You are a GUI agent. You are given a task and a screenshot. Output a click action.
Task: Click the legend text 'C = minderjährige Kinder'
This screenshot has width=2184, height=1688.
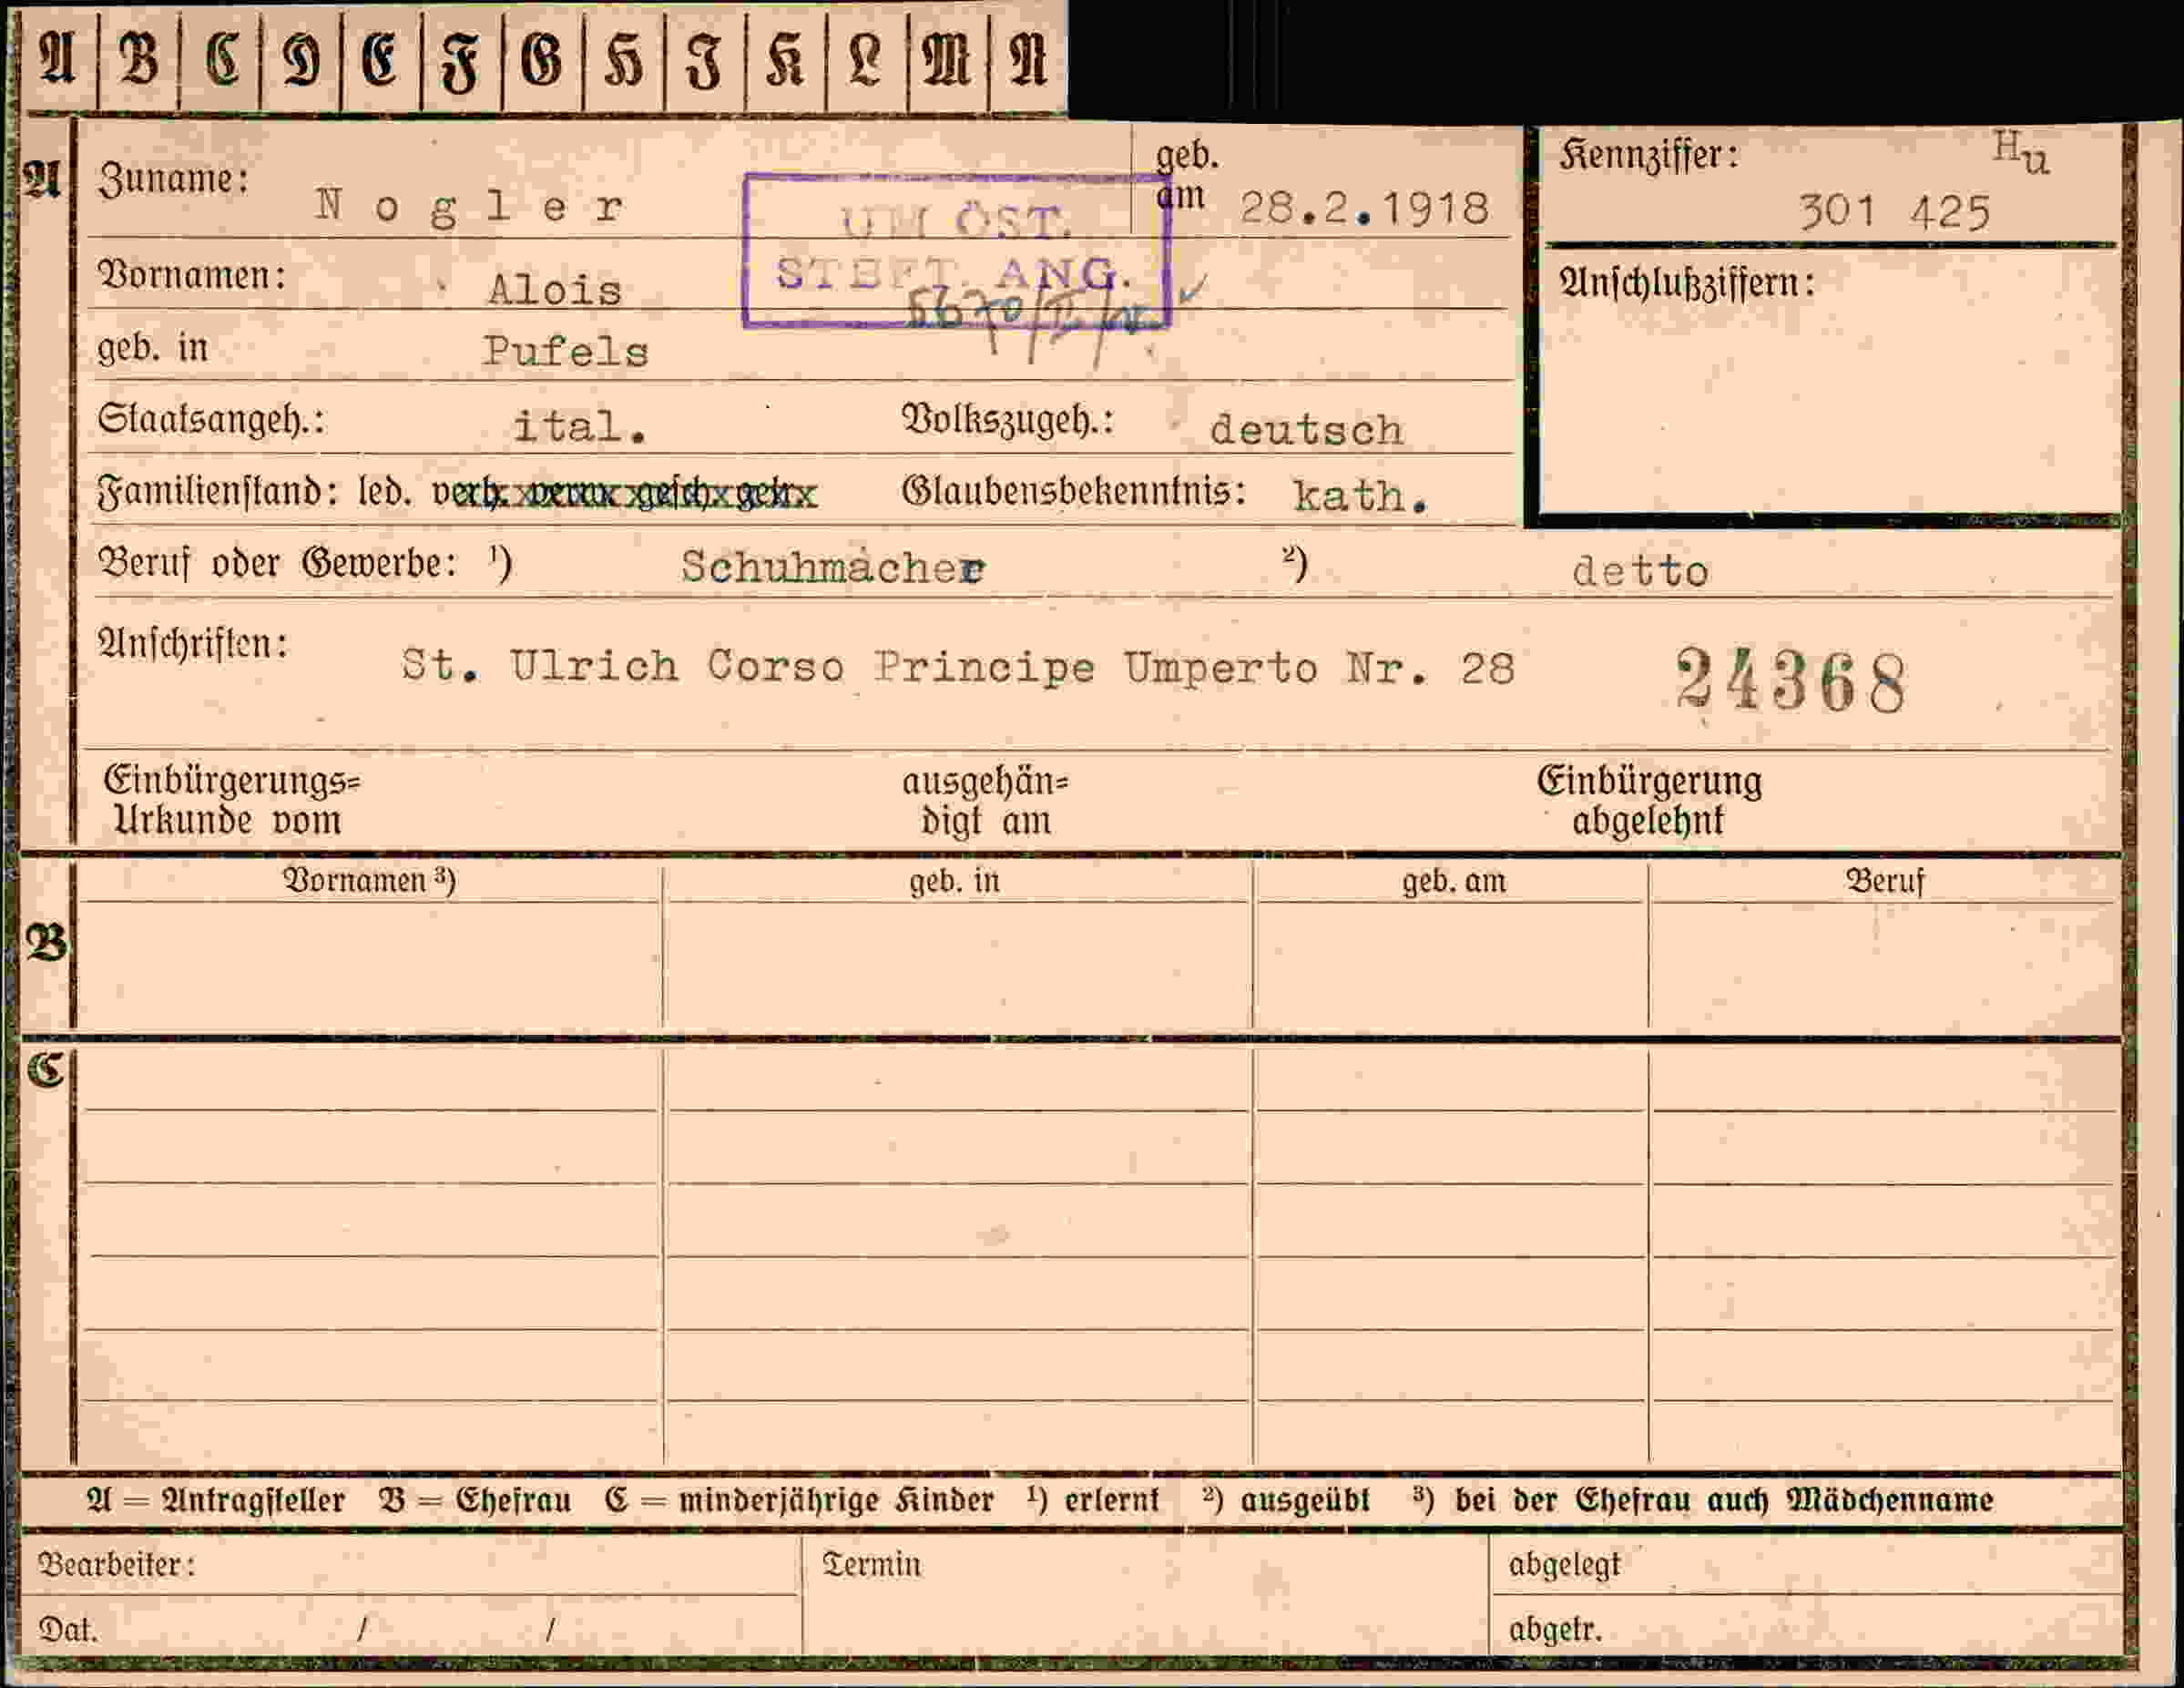click(799, 1501)
